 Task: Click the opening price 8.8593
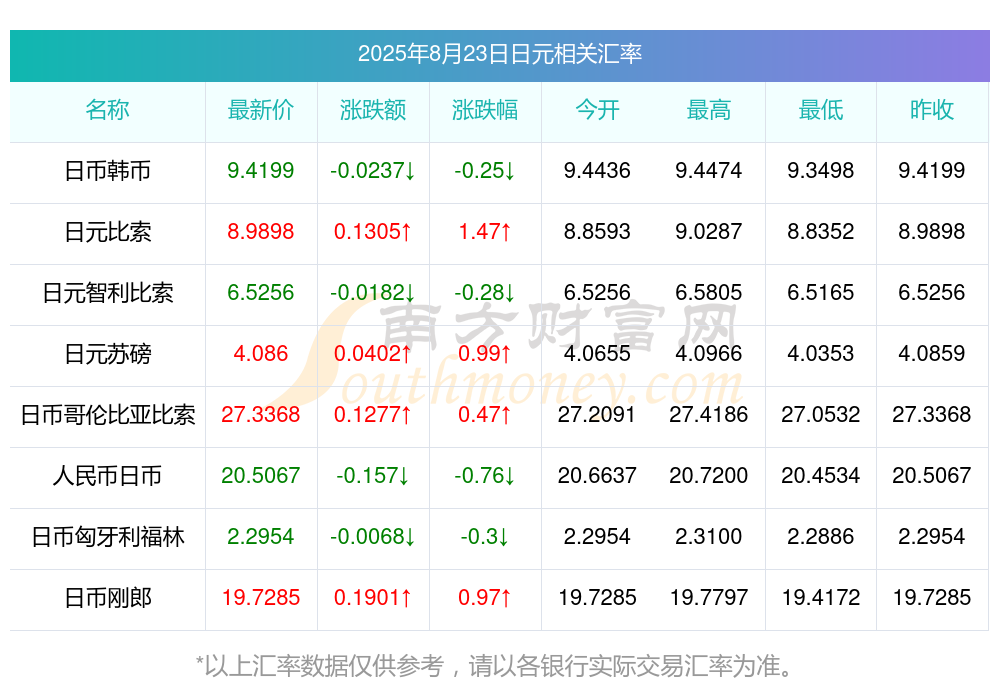pyautogui.click(x=597, y=232)
